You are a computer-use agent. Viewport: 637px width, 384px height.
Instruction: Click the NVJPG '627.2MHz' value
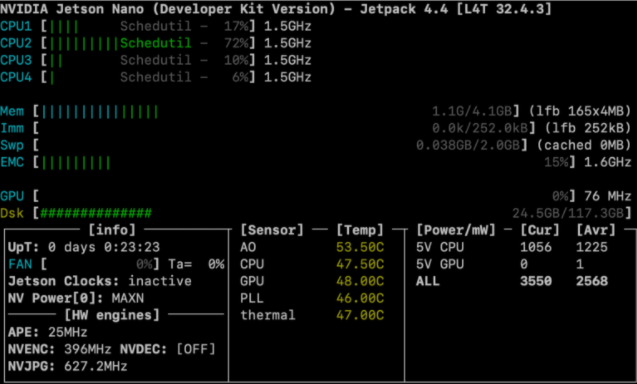click(x=96, y=367)
